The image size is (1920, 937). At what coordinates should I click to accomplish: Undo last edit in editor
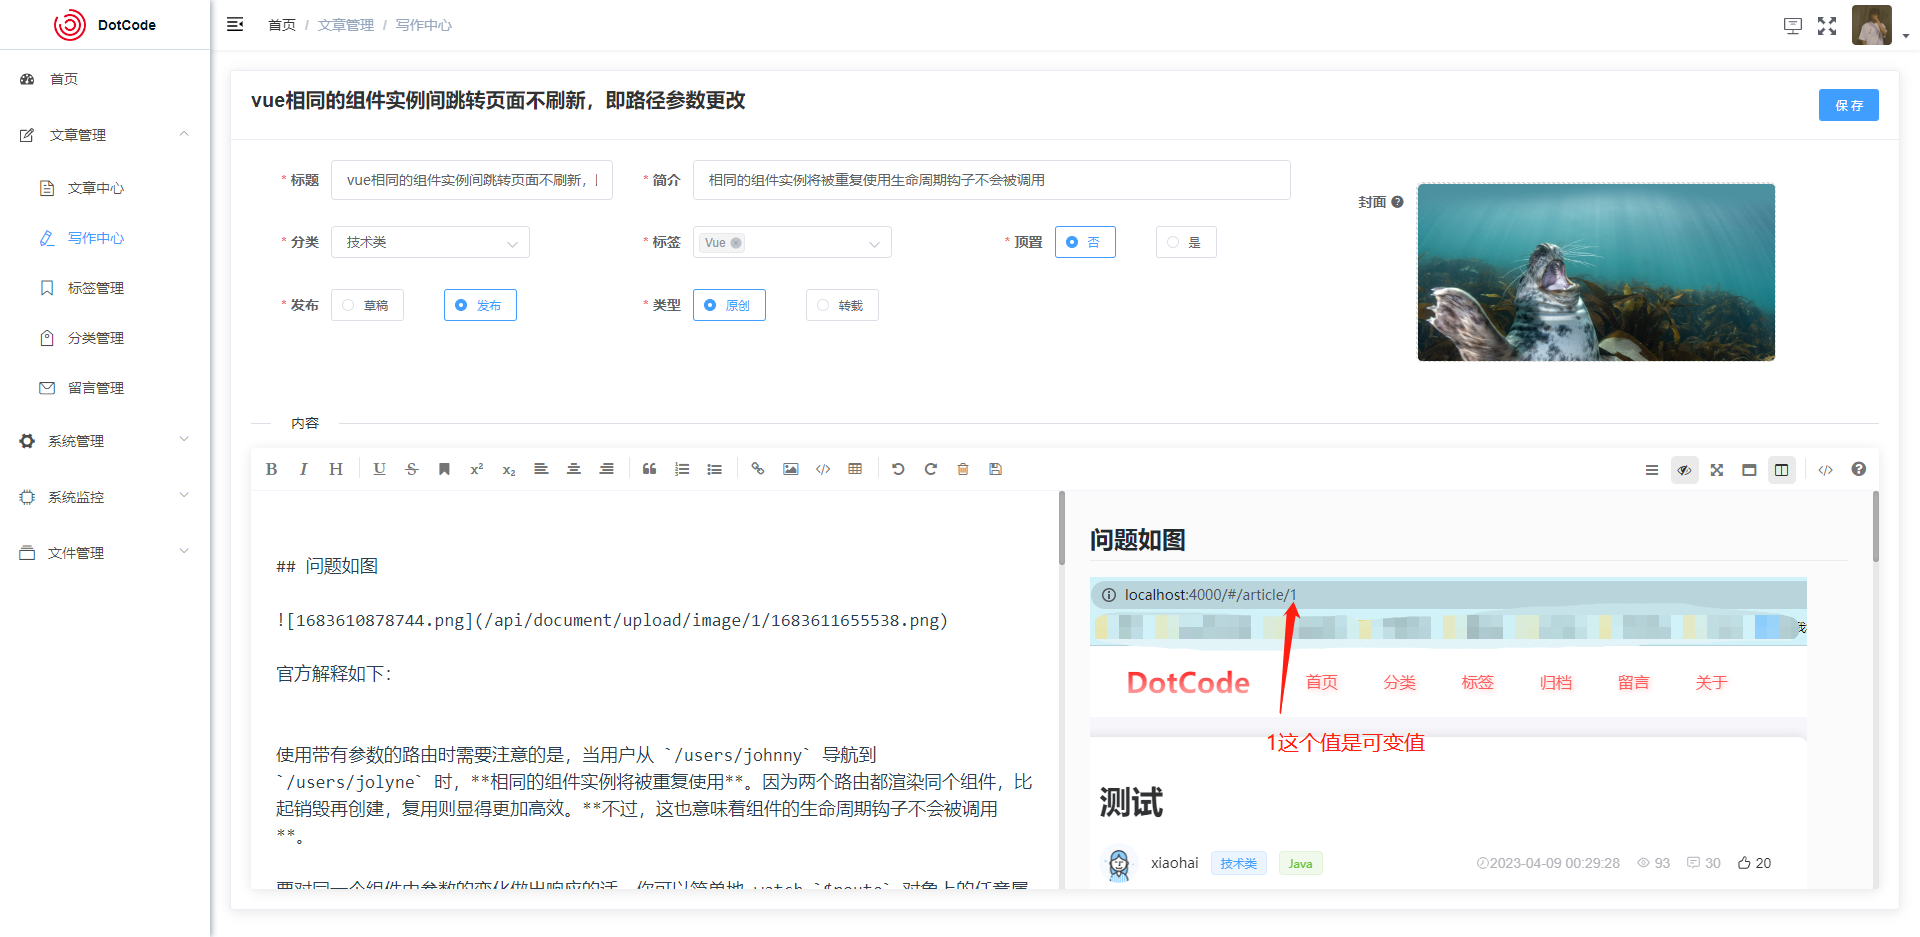(898, 469)
